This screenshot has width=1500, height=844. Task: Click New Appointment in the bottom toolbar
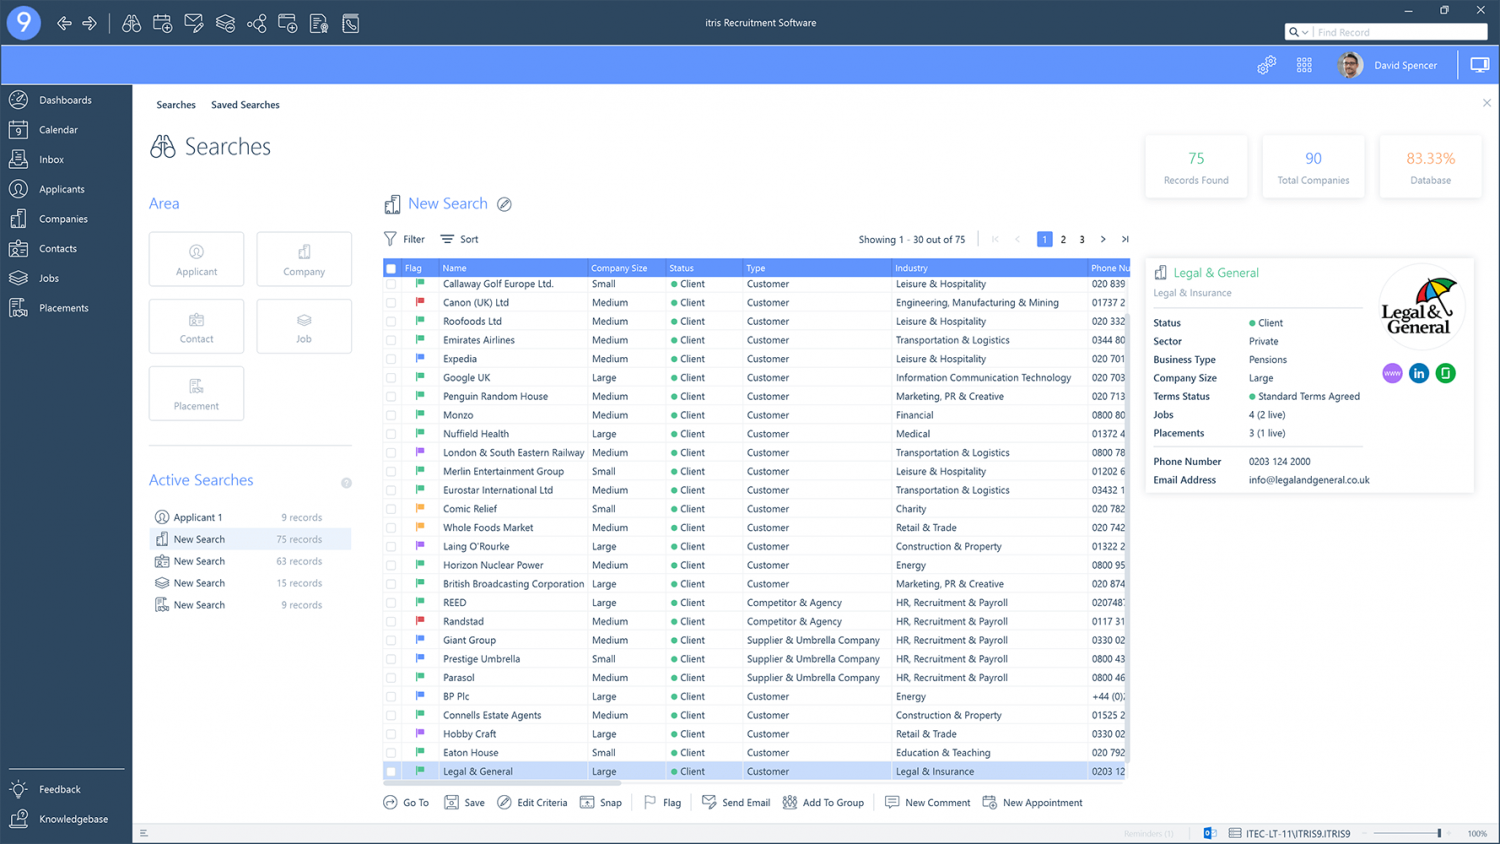pos(1032,802)
